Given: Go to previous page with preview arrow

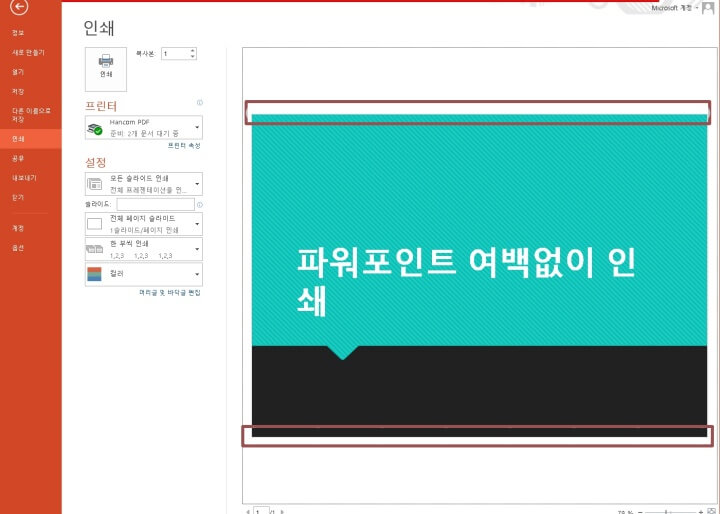Looking at the screenshot, I should (x=248, y=511).
